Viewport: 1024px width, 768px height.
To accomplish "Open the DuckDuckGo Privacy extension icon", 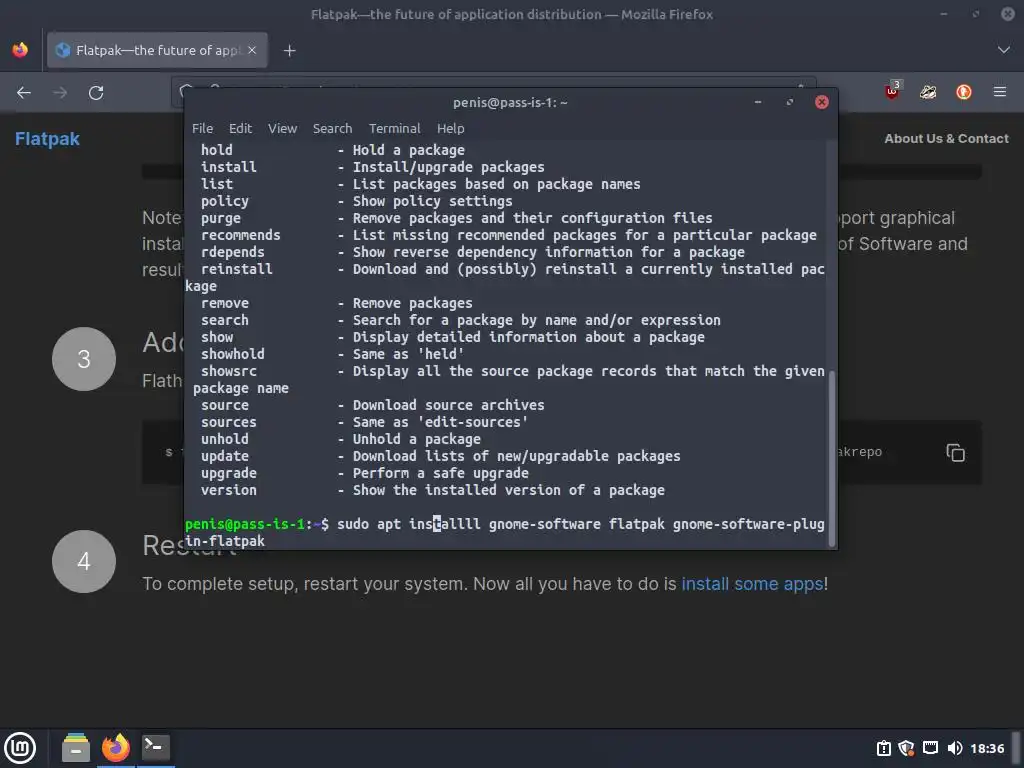I will (x=964, y=93).
